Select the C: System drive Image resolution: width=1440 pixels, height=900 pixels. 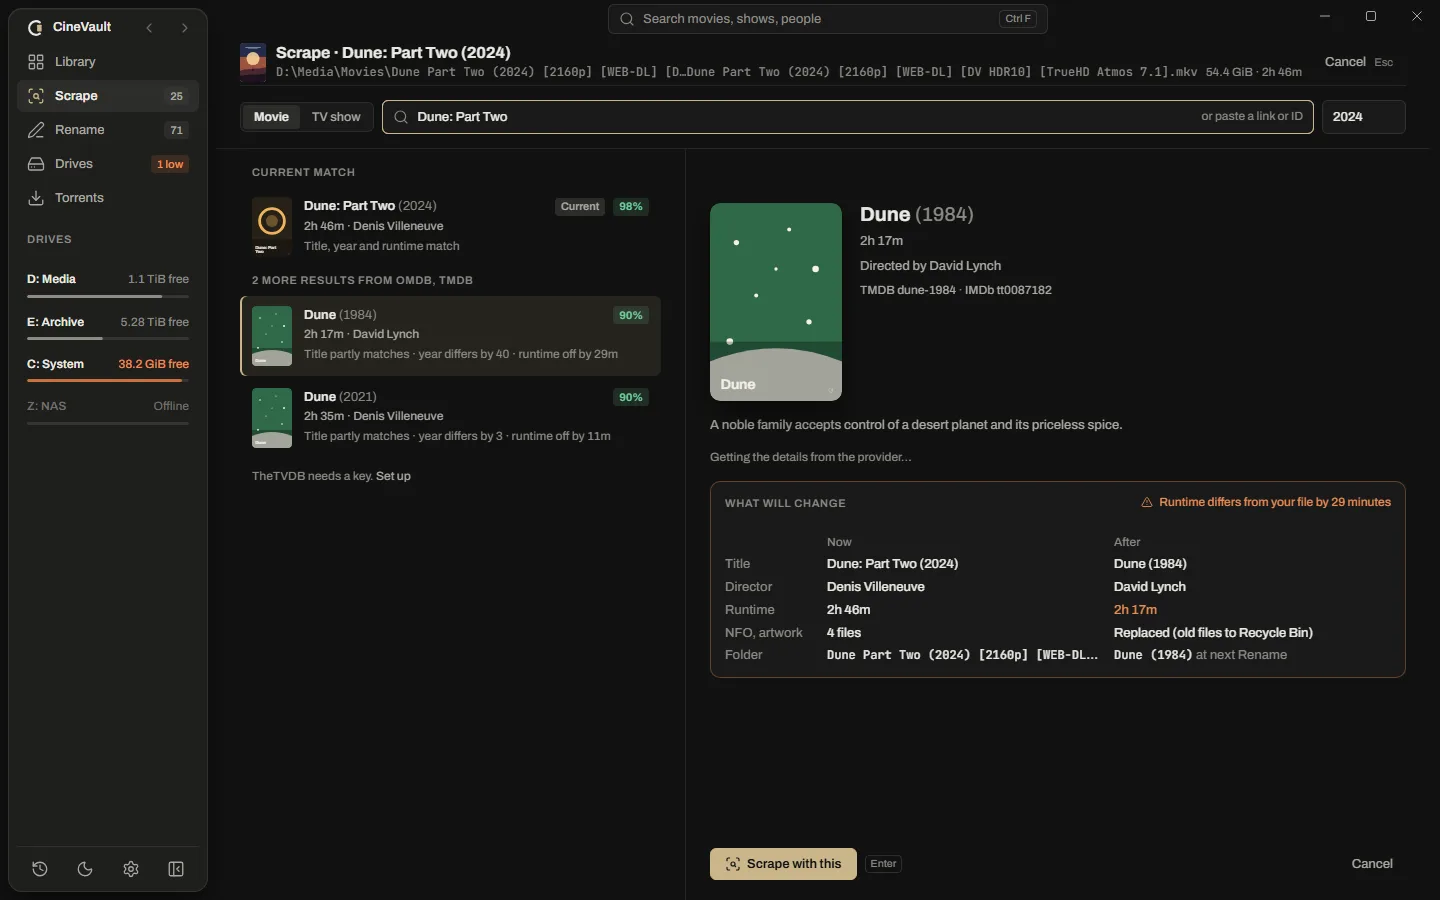(x=108, y=368)
